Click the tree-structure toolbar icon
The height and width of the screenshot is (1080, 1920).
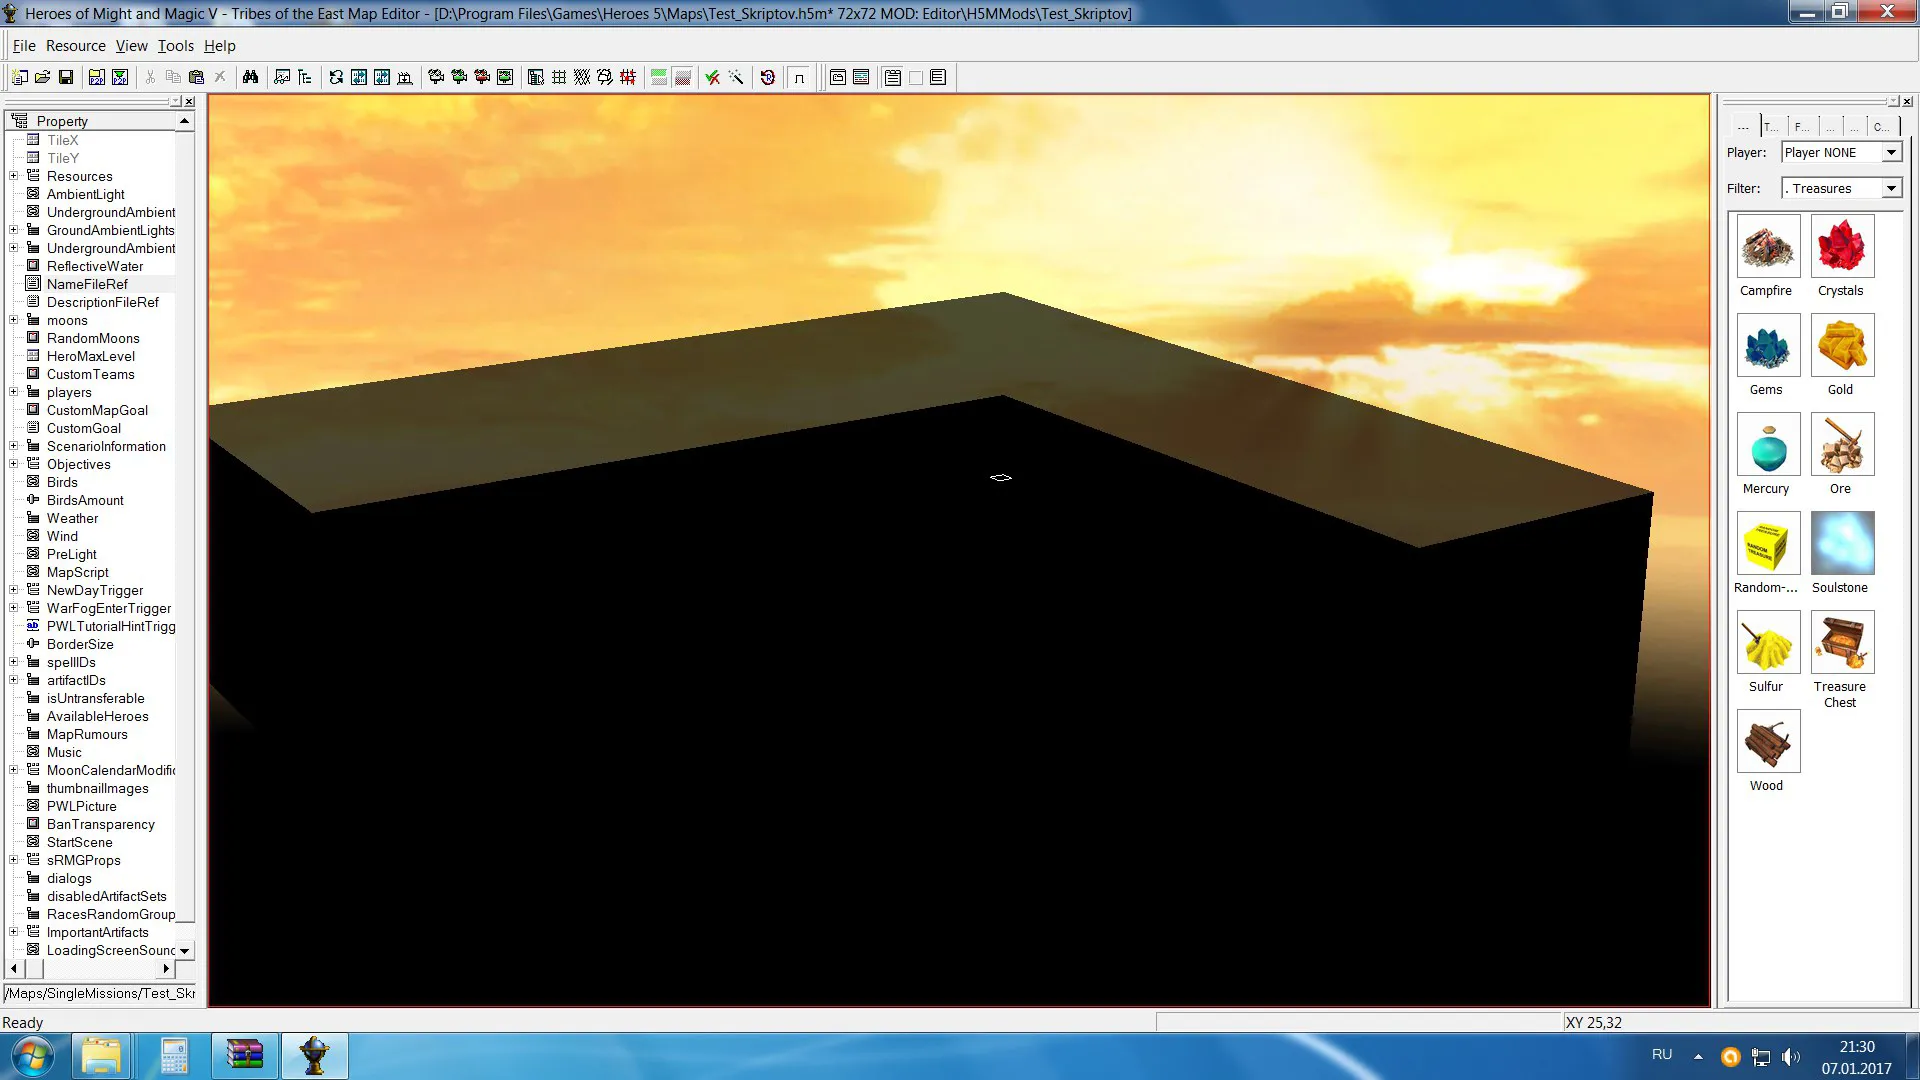tap(305, 77)
